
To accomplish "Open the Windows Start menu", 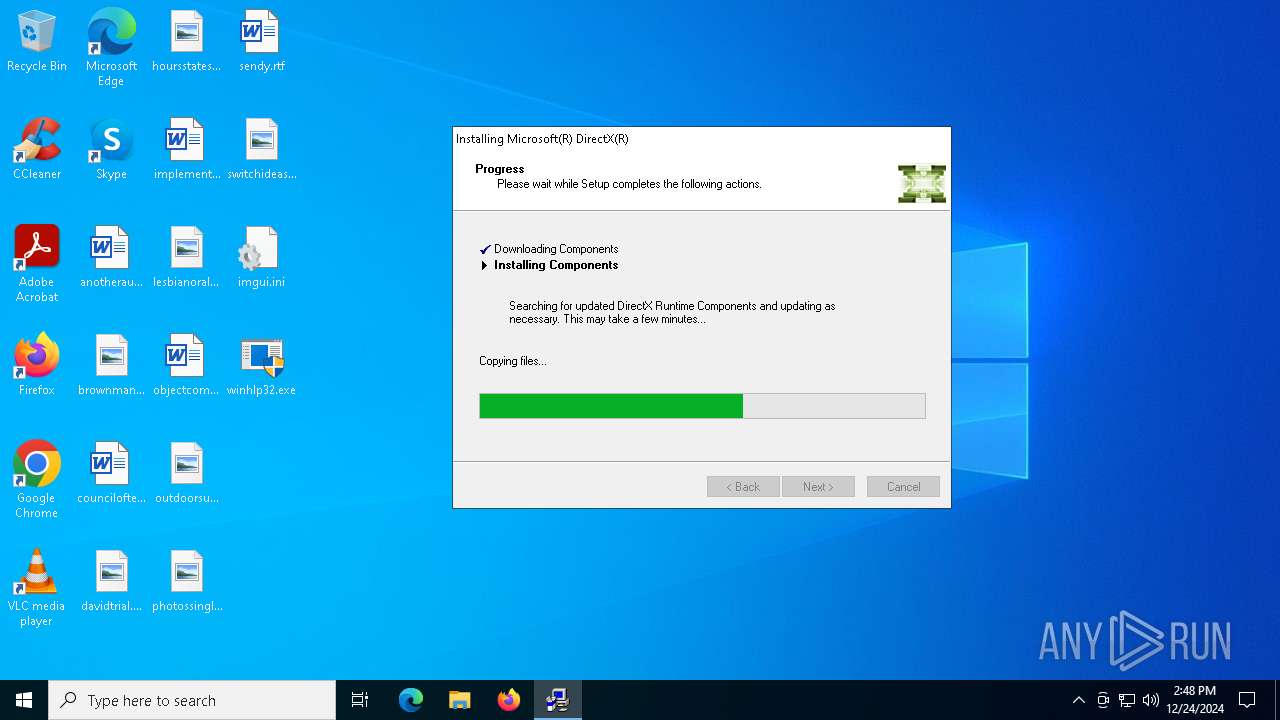I will click(24, 700).
